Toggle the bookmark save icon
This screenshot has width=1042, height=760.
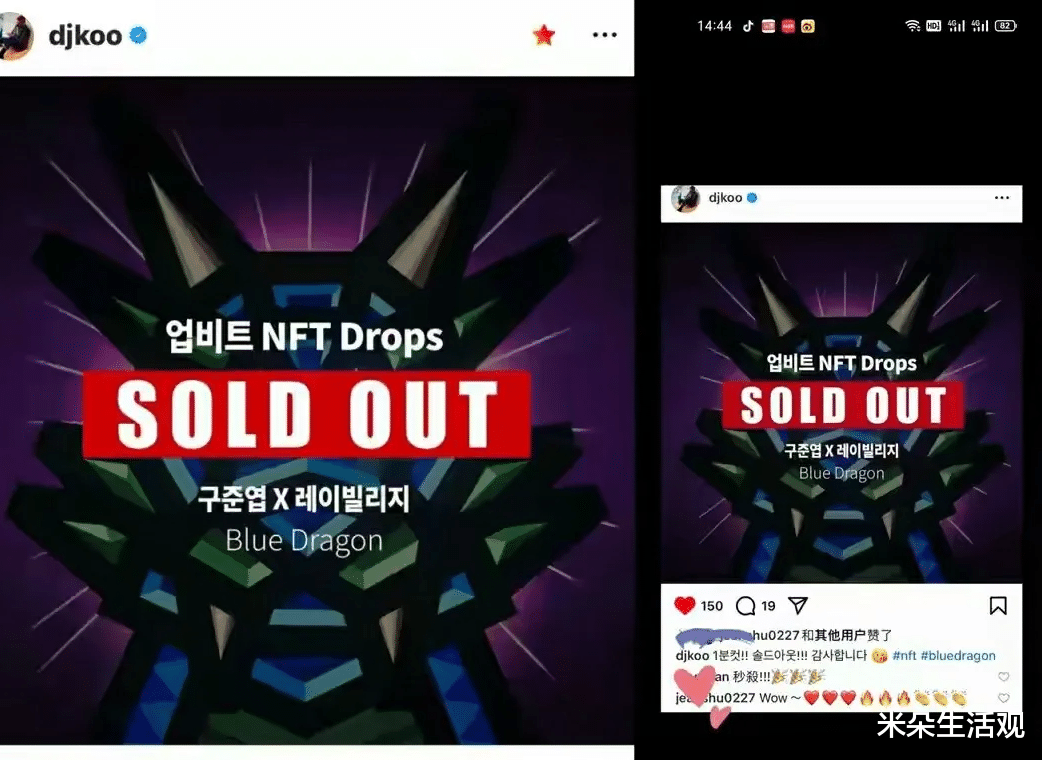tap(997, 606)
